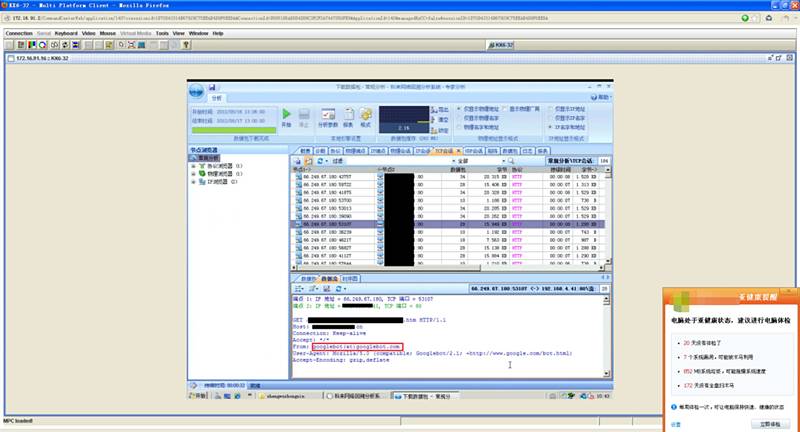
Task: Expand the IP浏览器 tree node
Action: pos(193,182)
